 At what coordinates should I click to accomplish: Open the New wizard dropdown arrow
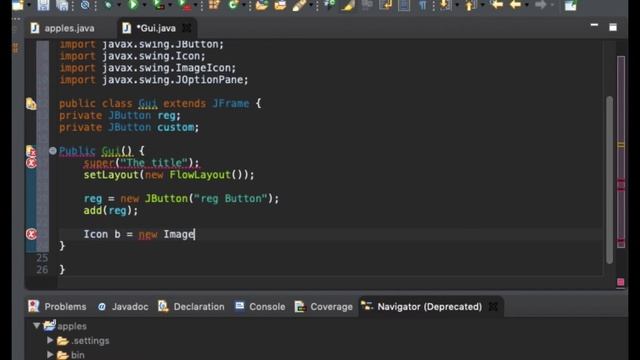pyautogui.click(x=29, y=5)
